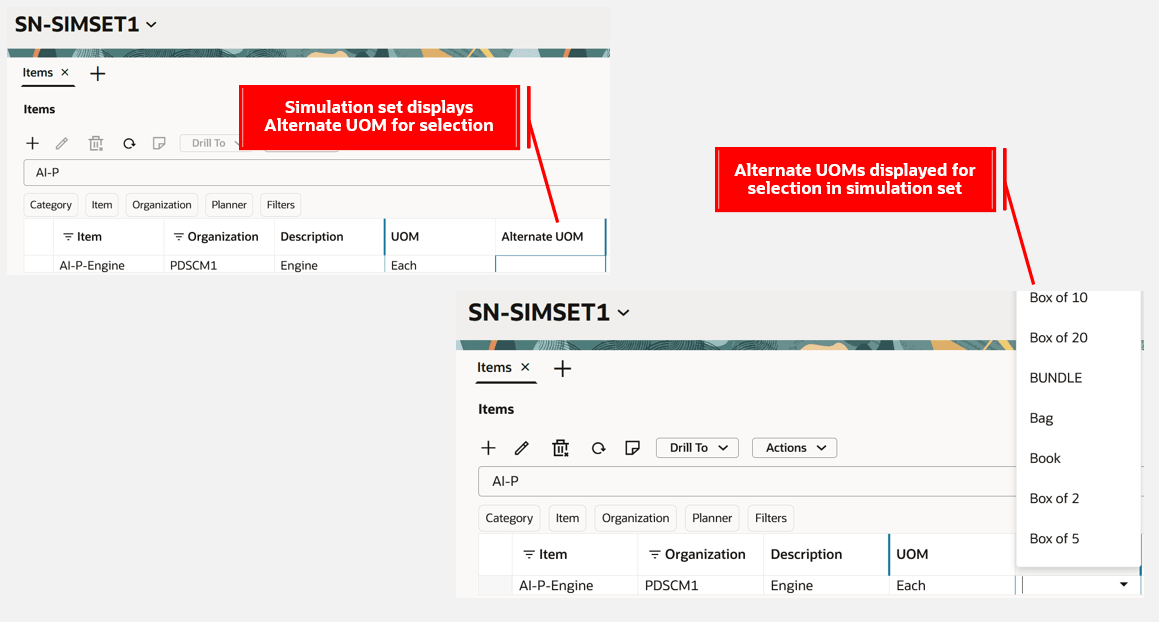
Task: Close the Items tab in the upper panel
Action: (x=63, y=72)
